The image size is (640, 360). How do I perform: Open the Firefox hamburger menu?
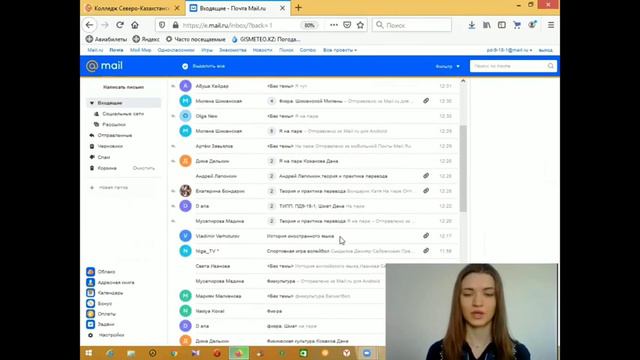(x=551, y=25)
